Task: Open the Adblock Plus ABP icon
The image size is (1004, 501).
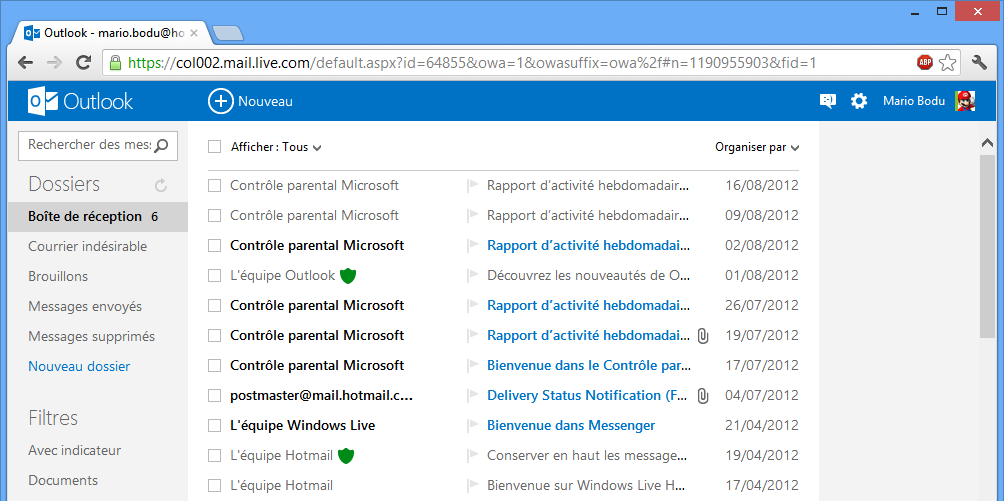Action: [925, 62]
